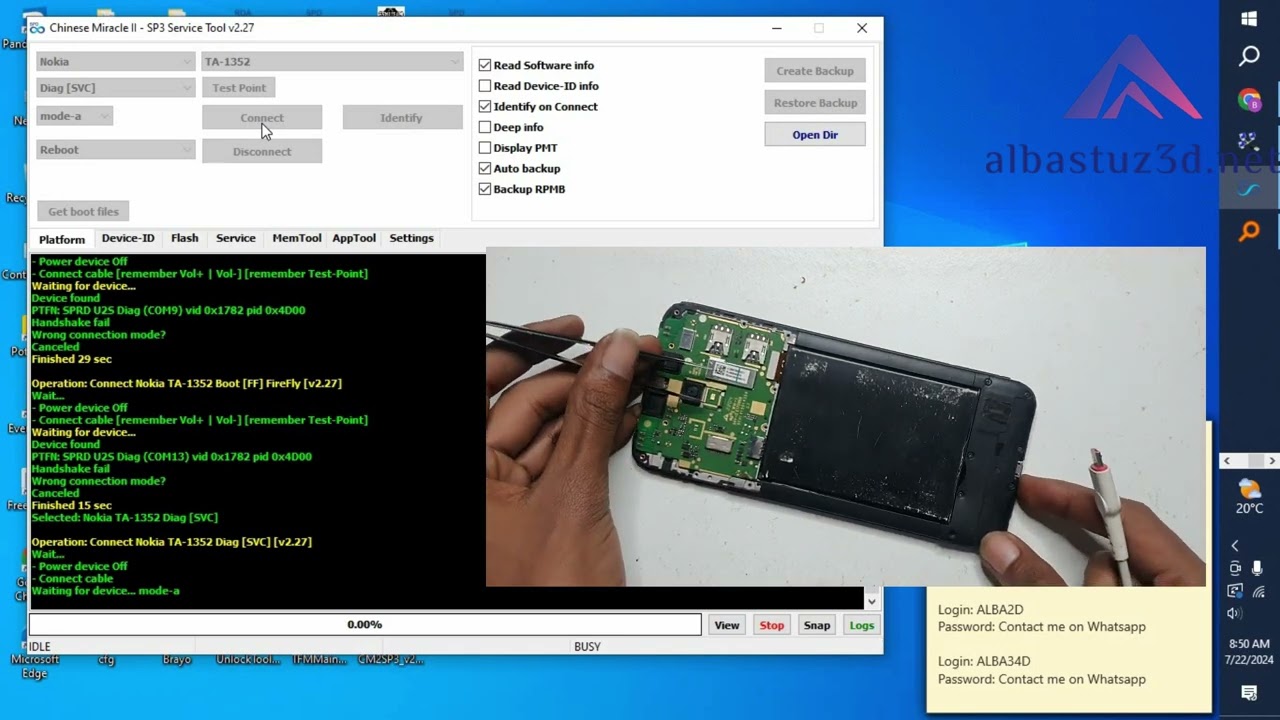Click the orange magnifier taskbar app icon

click(x=1249, y=232)
